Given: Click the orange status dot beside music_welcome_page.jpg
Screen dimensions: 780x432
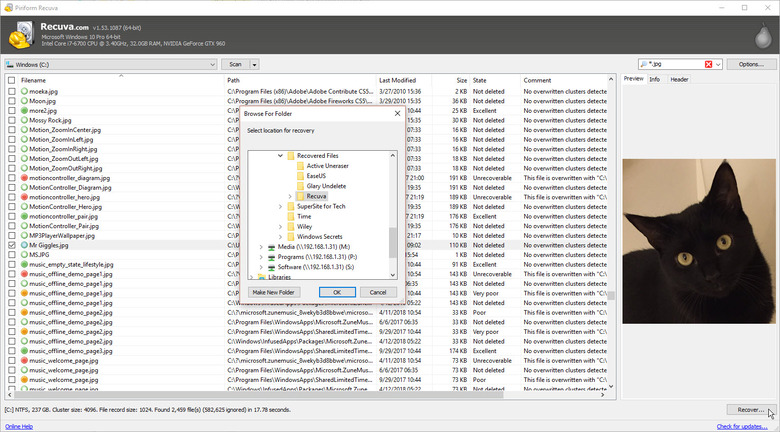Looking at the screenshot, I should (24, 380).
